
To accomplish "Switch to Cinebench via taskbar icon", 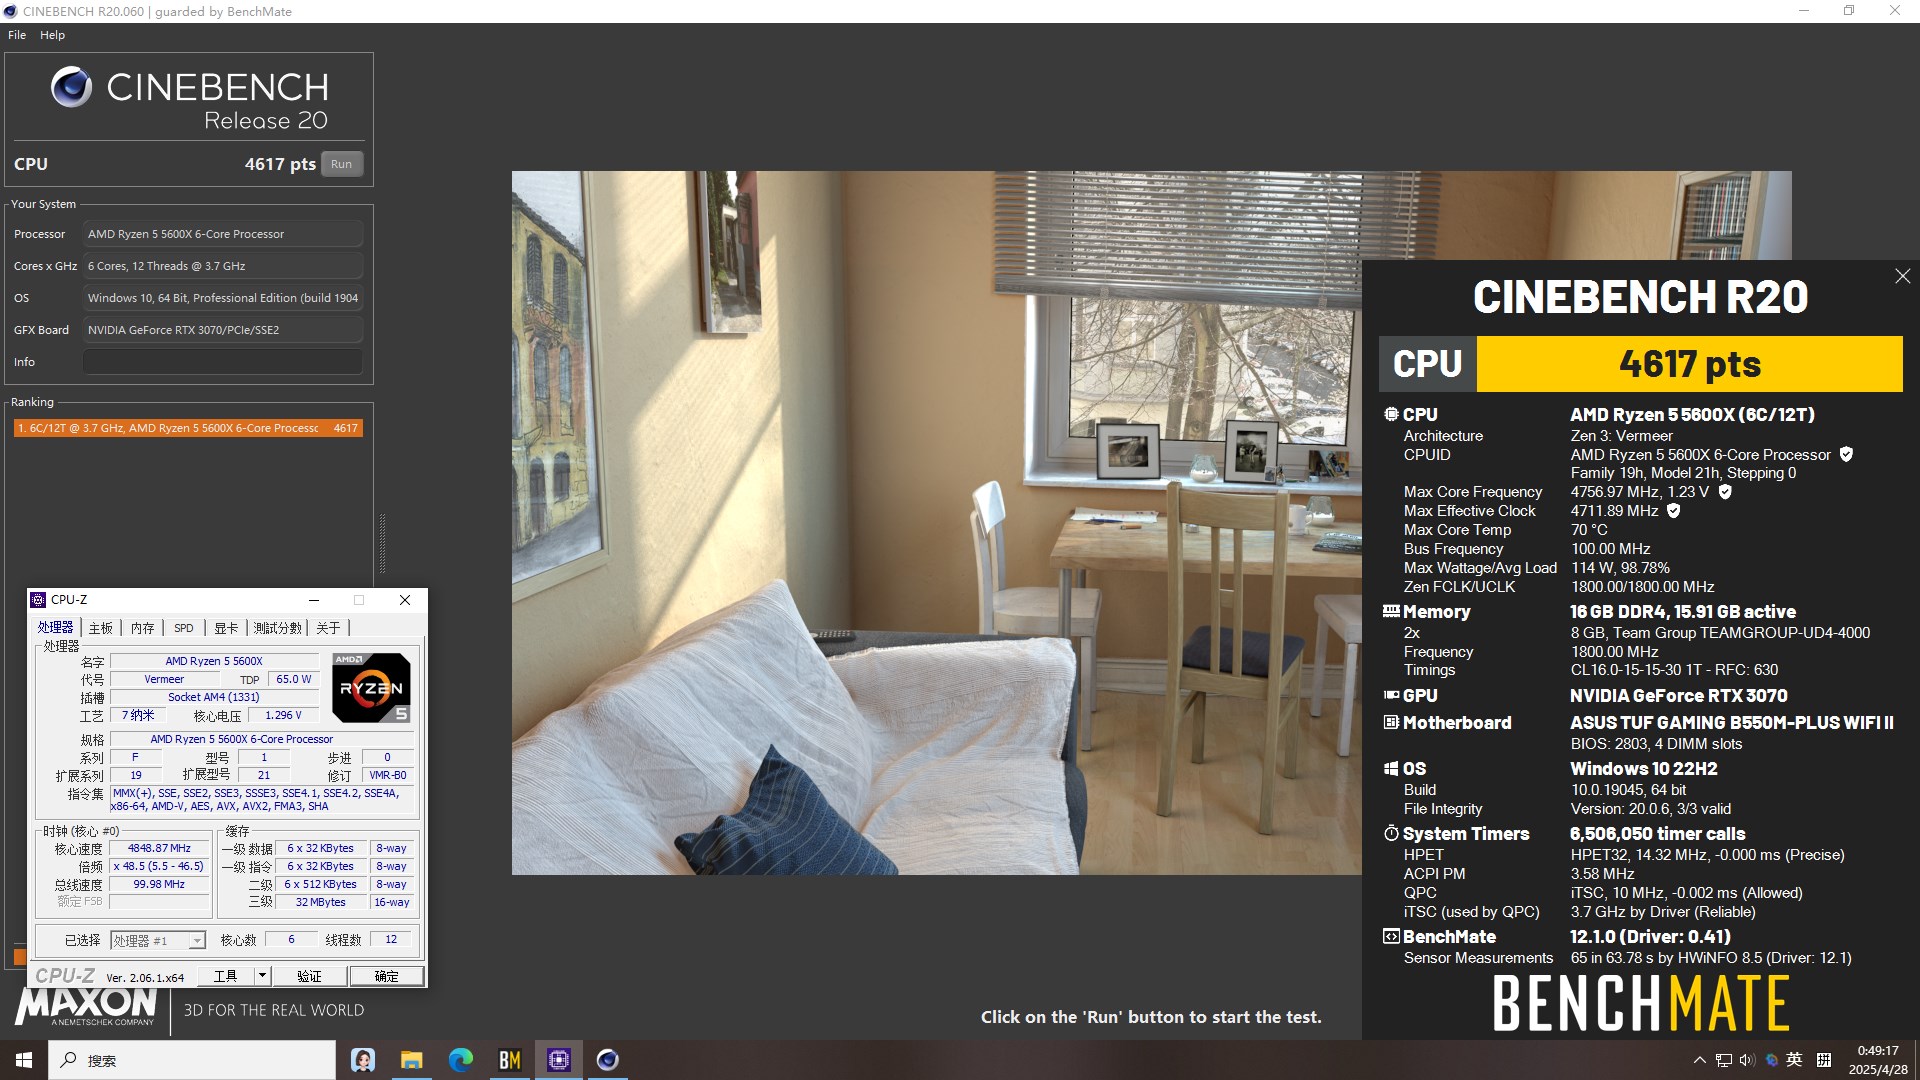I will pos(607,1060).
